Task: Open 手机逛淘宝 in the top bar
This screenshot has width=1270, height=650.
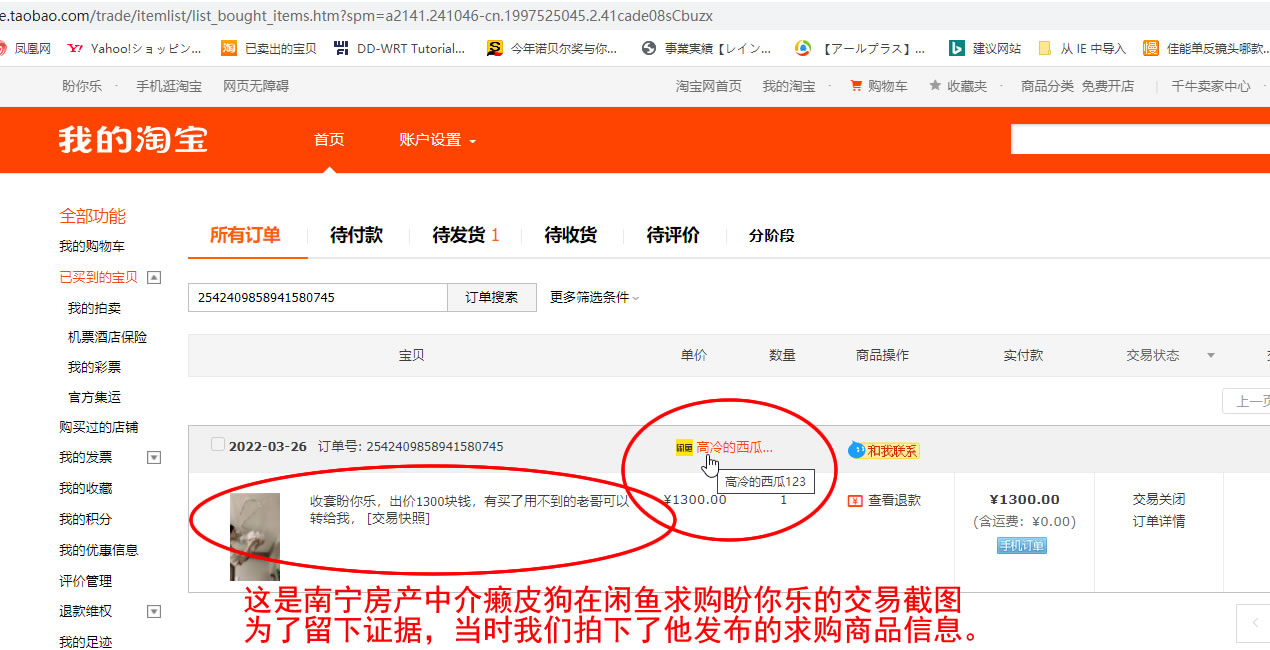Action: pyautogui.click(x=169, y=86)
